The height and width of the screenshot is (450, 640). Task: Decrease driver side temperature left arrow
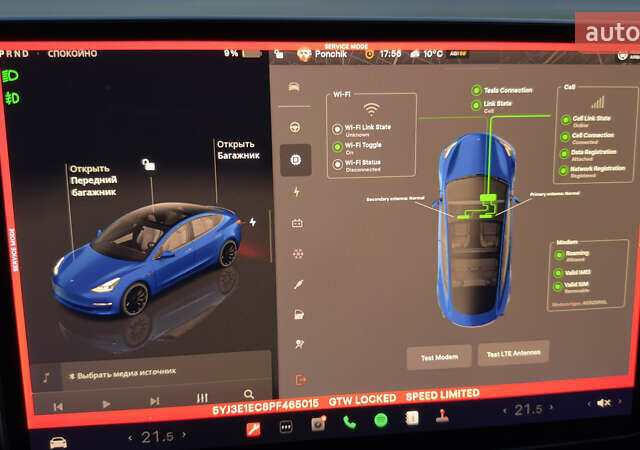point(130,439)
